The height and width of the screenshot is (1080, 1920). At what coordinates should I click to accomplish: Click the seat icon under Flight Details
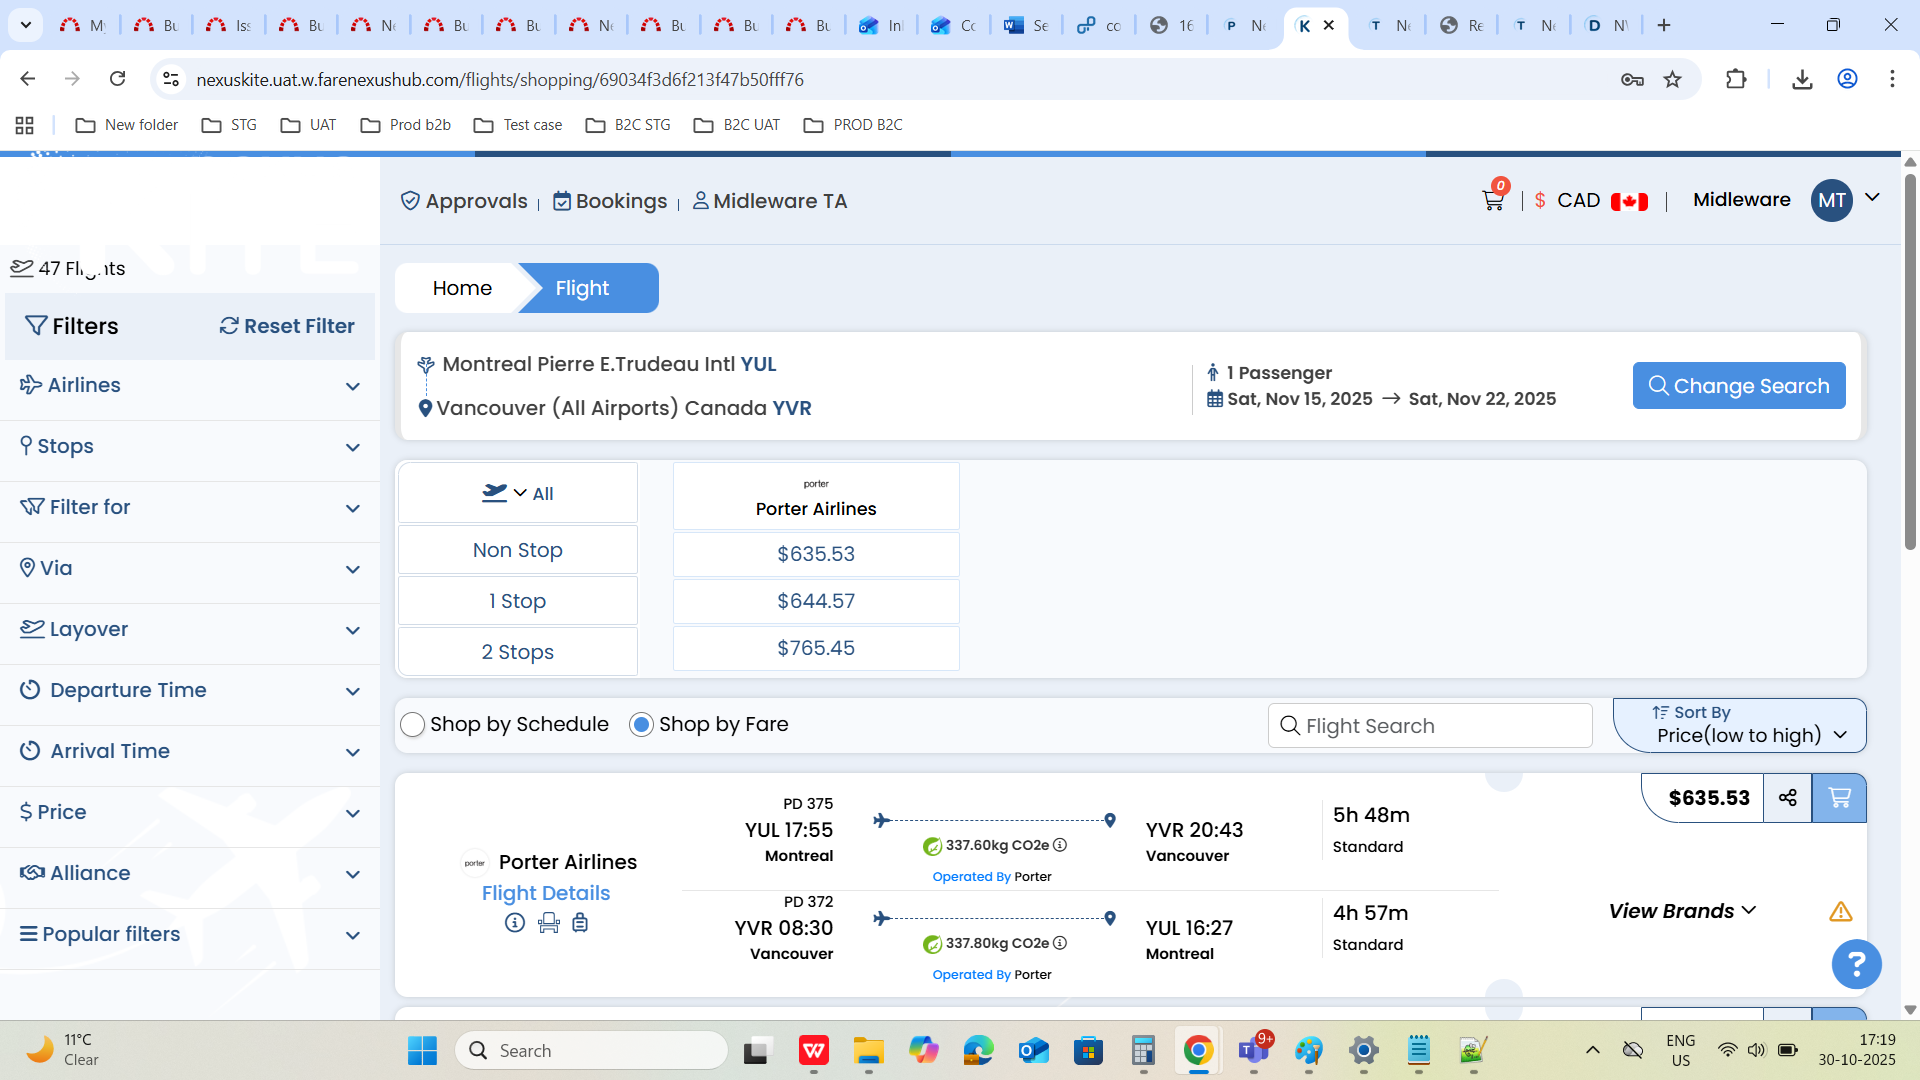(x=548, y=923)
